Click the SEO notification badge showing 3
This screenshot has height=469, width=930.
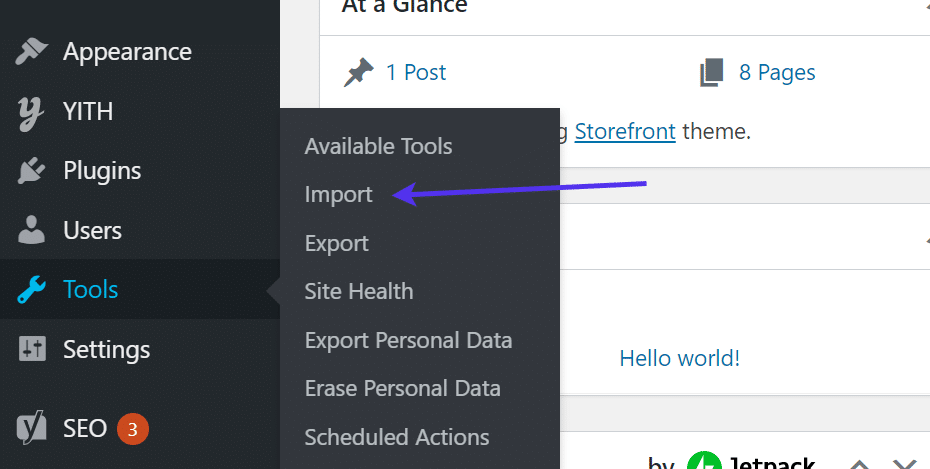pyautogui.click(x=133, y=429)
